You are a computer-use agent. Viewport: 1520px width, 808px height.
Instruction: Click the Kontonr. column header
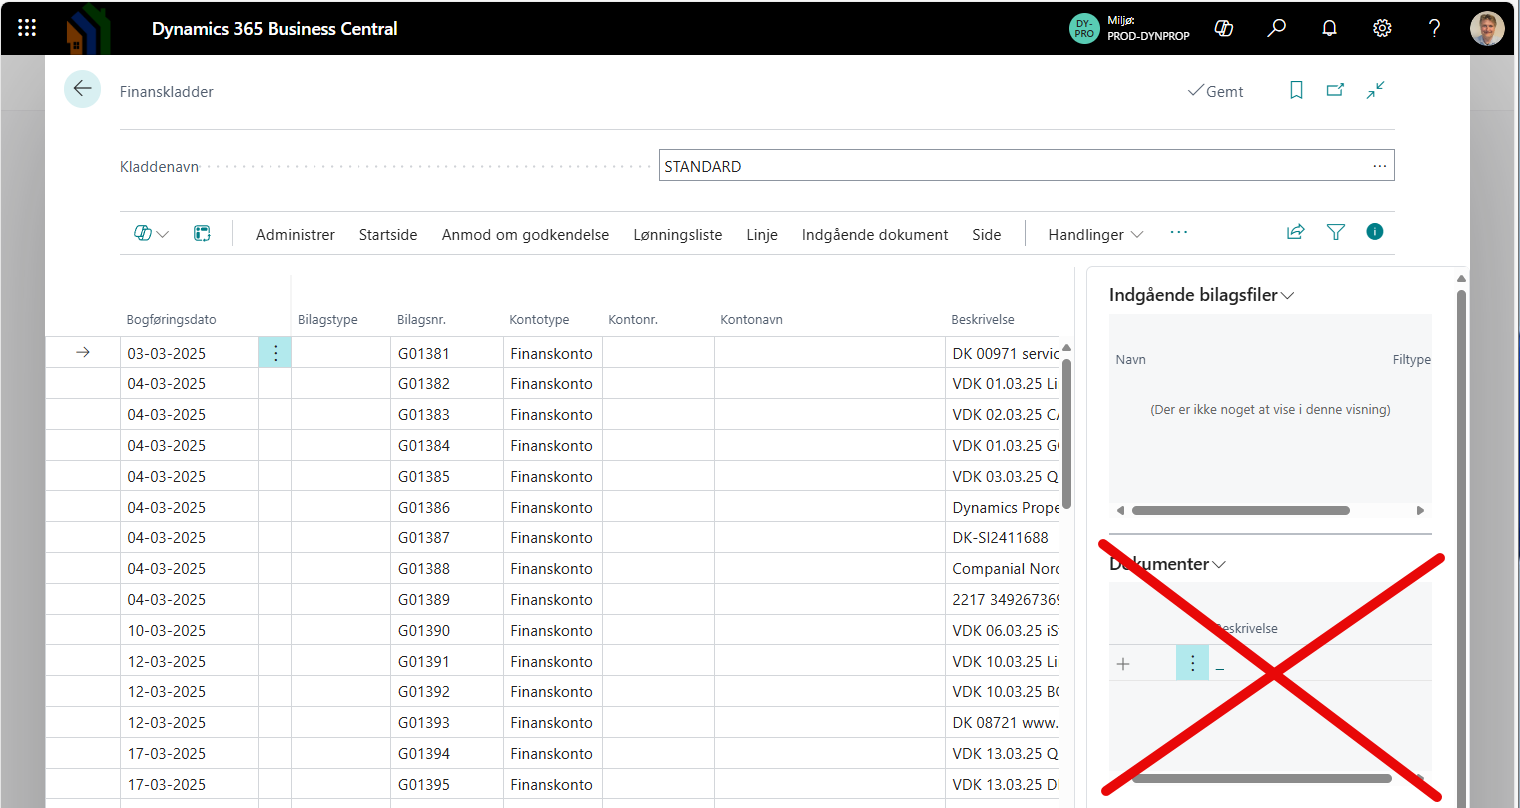point(633,320)
